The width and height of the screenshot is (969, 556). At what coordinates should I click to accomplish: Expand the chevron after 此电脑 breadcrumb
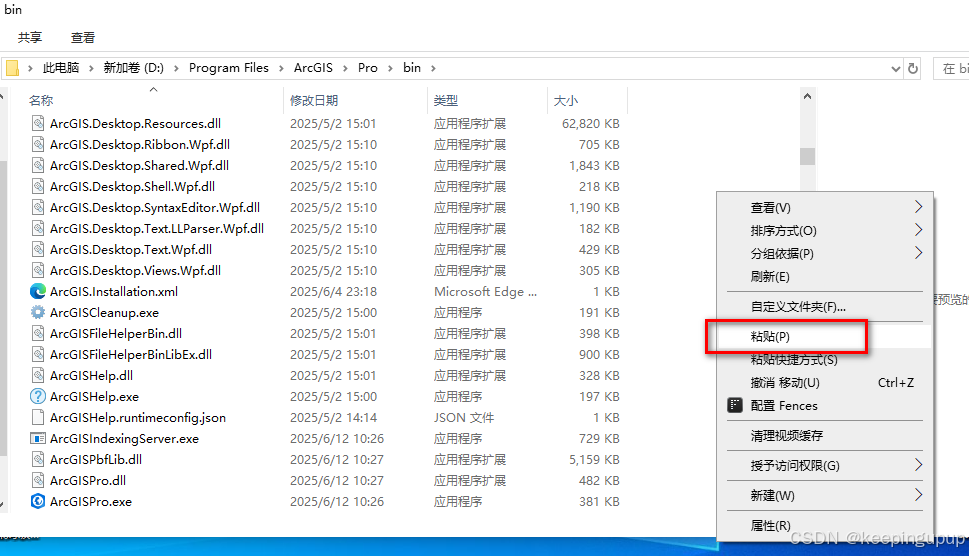point(91,68)
